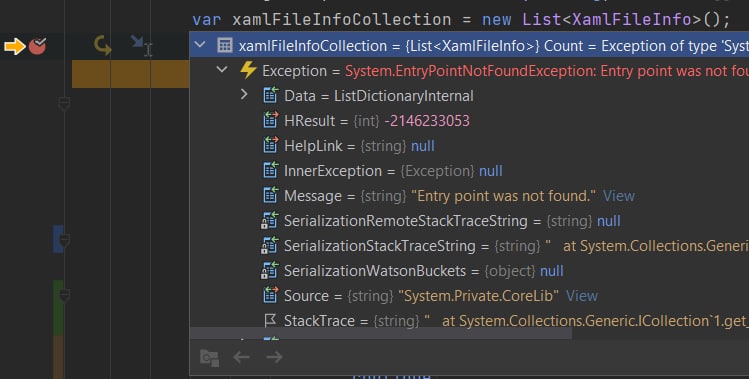Select the "System.Private.CoreLib" source value
Viewport: 749px width, 379px height.
pyautogui.click(x=478, y=296)
